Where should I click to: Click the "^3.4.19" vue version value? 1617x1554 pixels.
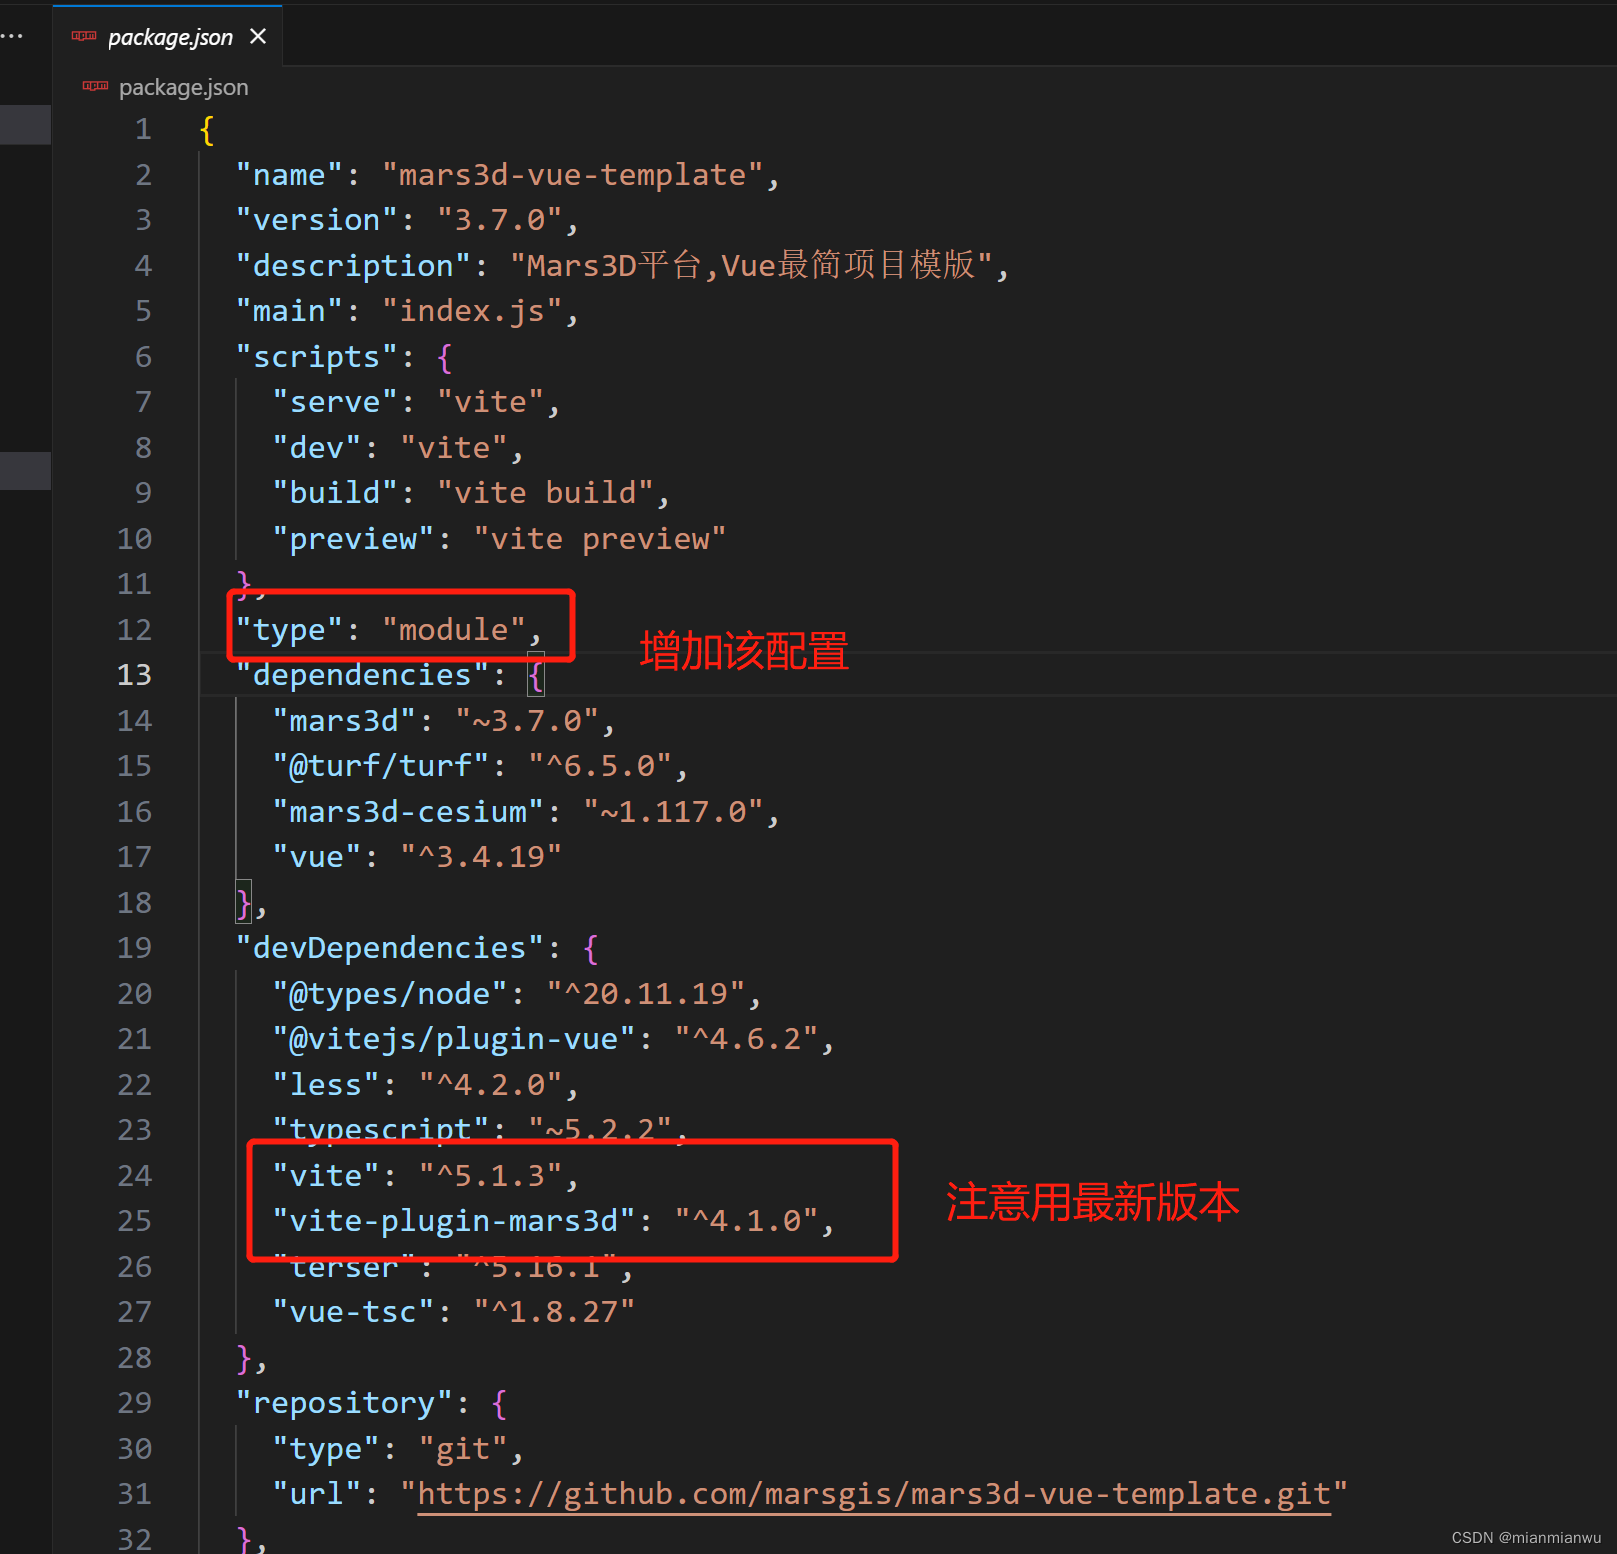pos(481,857)
